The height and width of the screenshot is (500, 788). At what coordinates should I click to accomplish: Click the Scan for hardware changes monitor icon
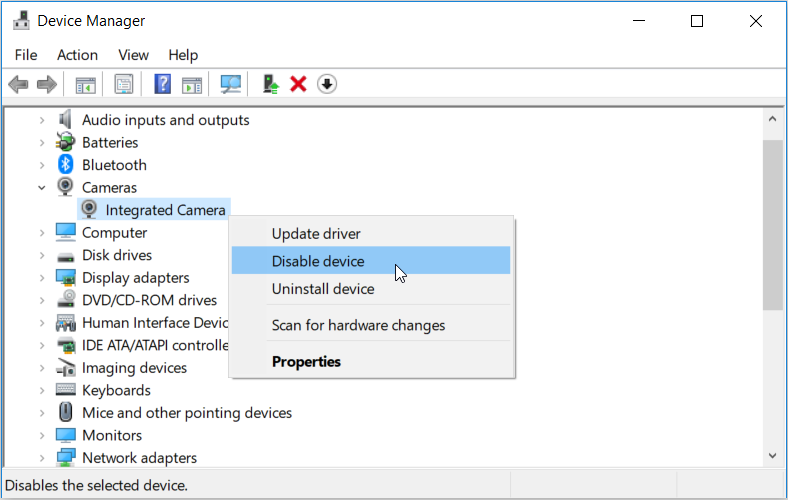[231, 84]
